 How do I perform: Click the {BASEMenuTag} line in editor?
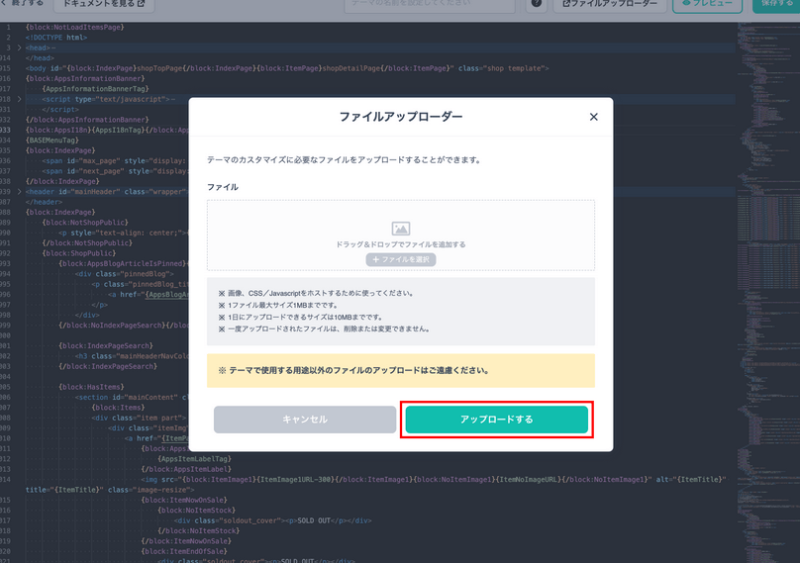[x=50, y=140]
